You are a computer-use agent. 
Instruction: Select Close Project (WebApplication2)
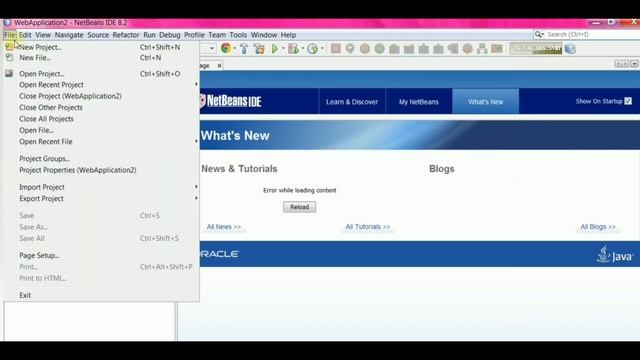pos(101,96)
